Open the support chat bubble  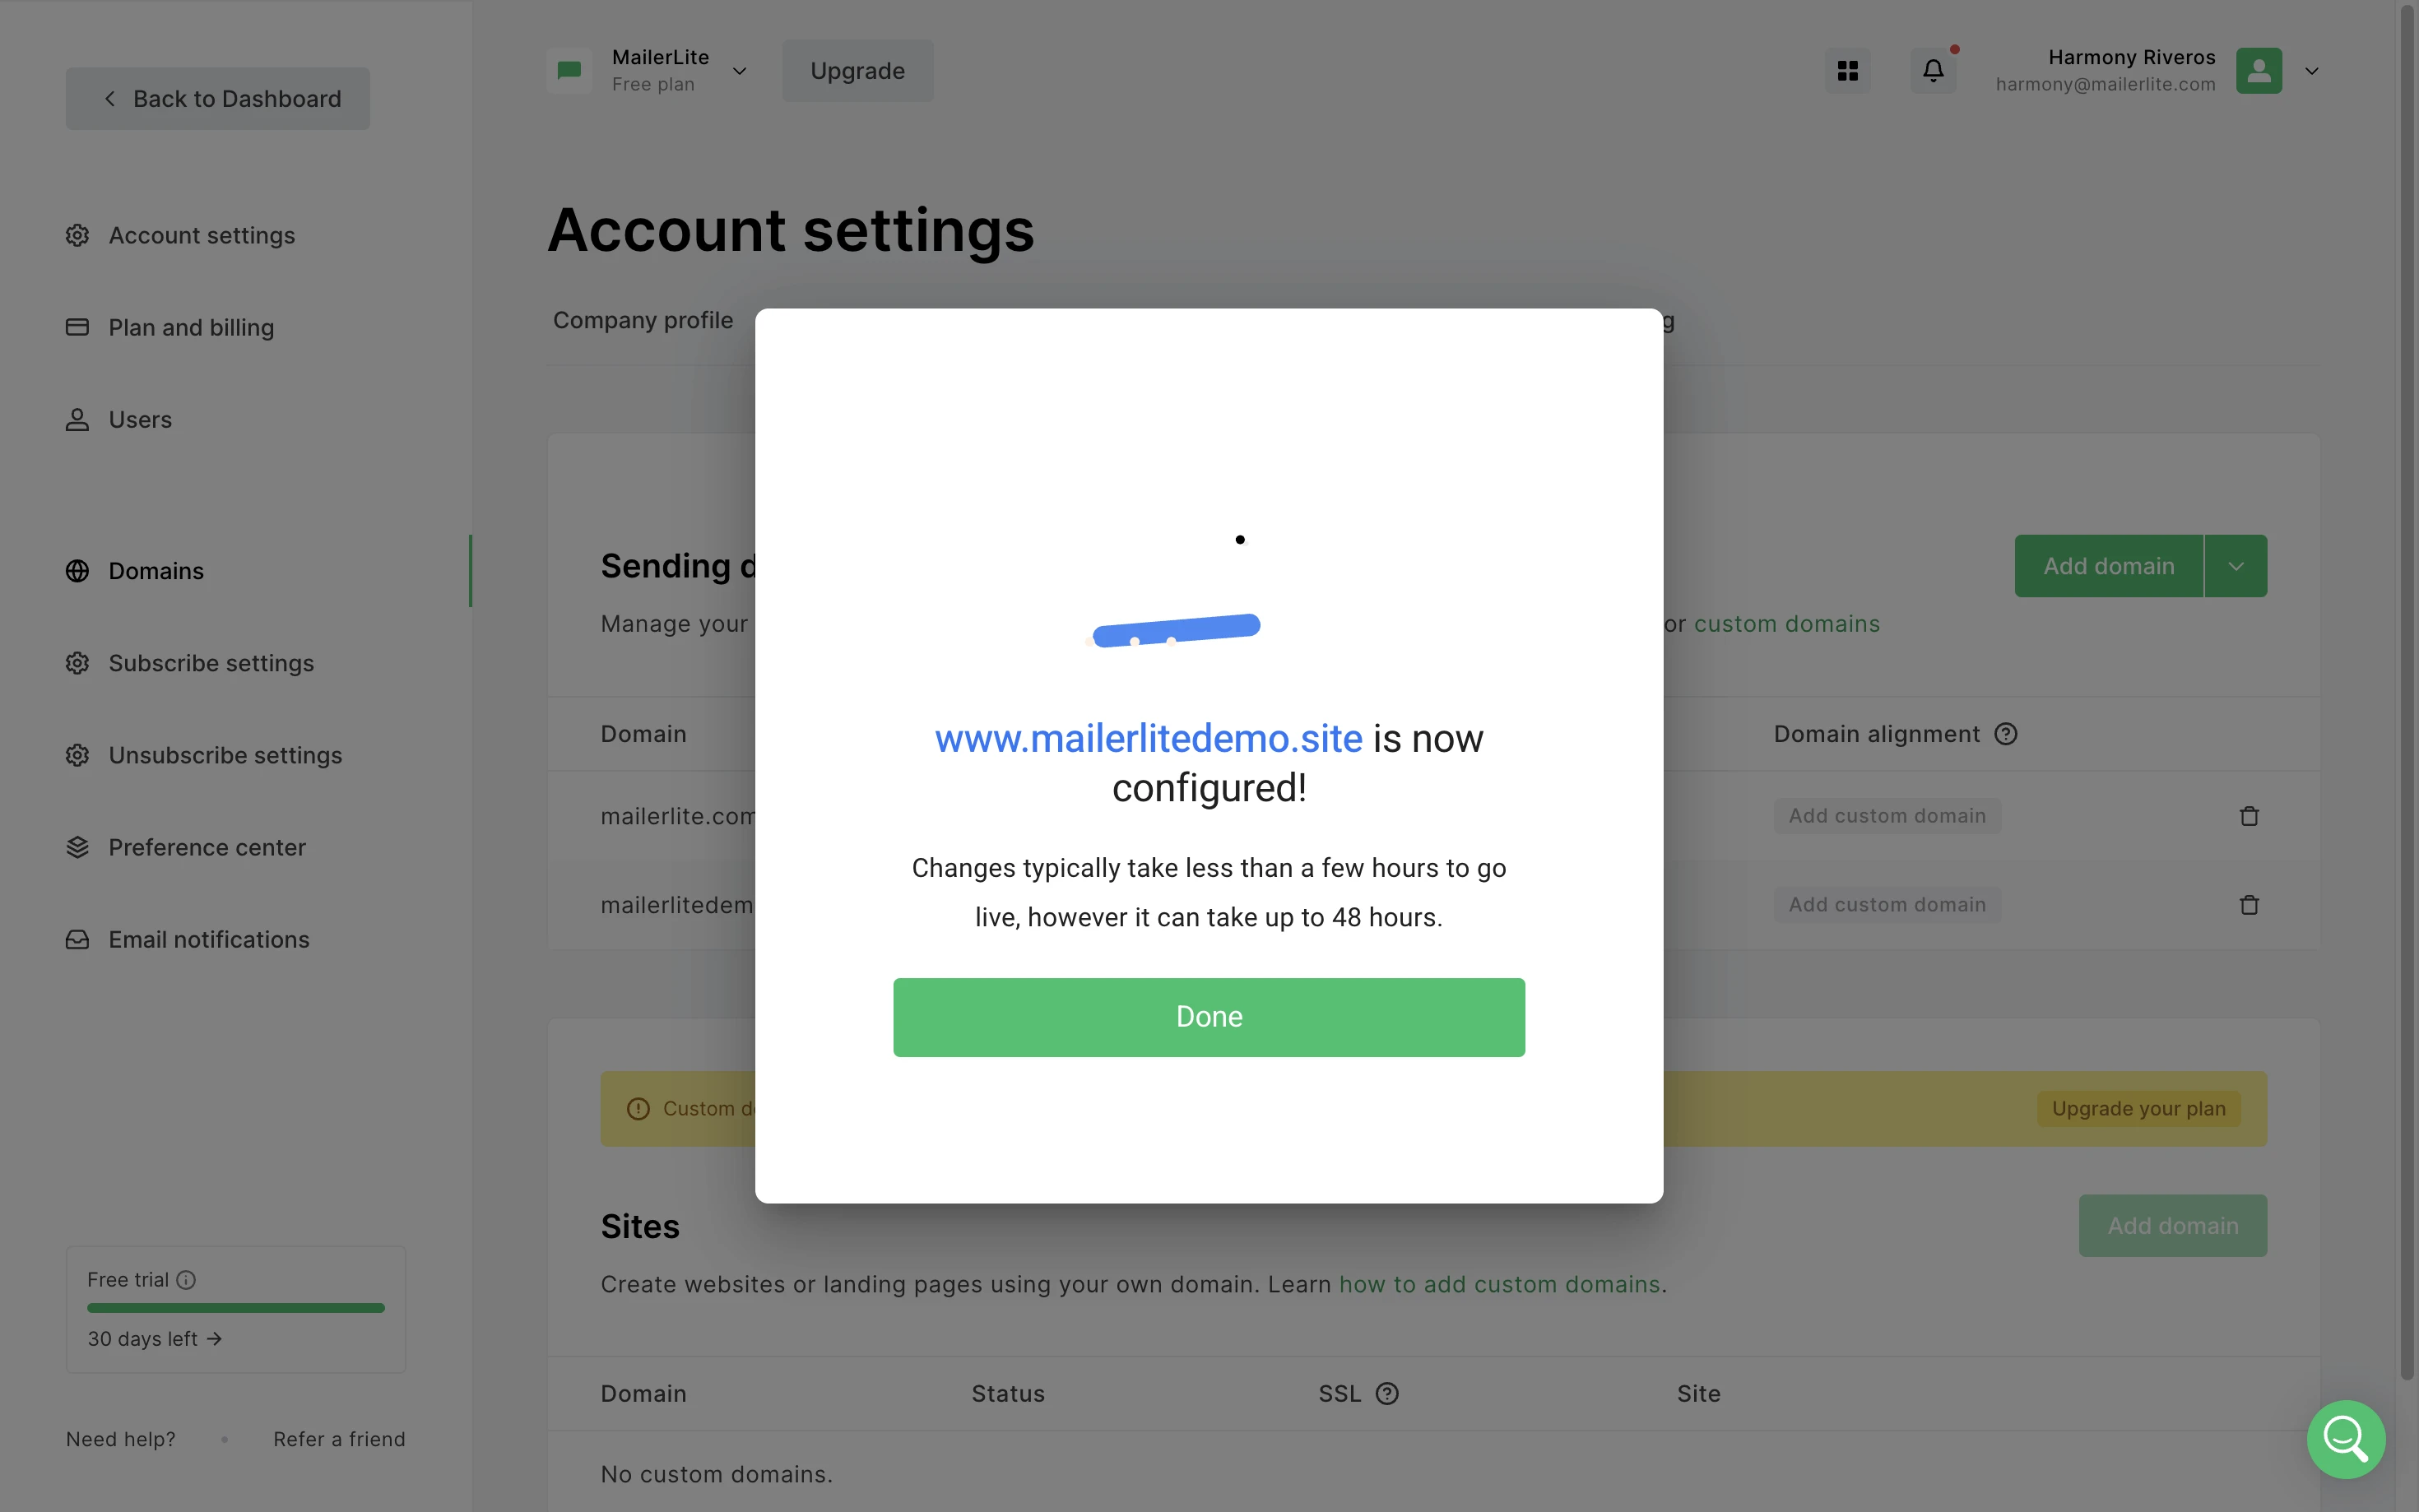pyautogui.click(x=2345, y=1439)
